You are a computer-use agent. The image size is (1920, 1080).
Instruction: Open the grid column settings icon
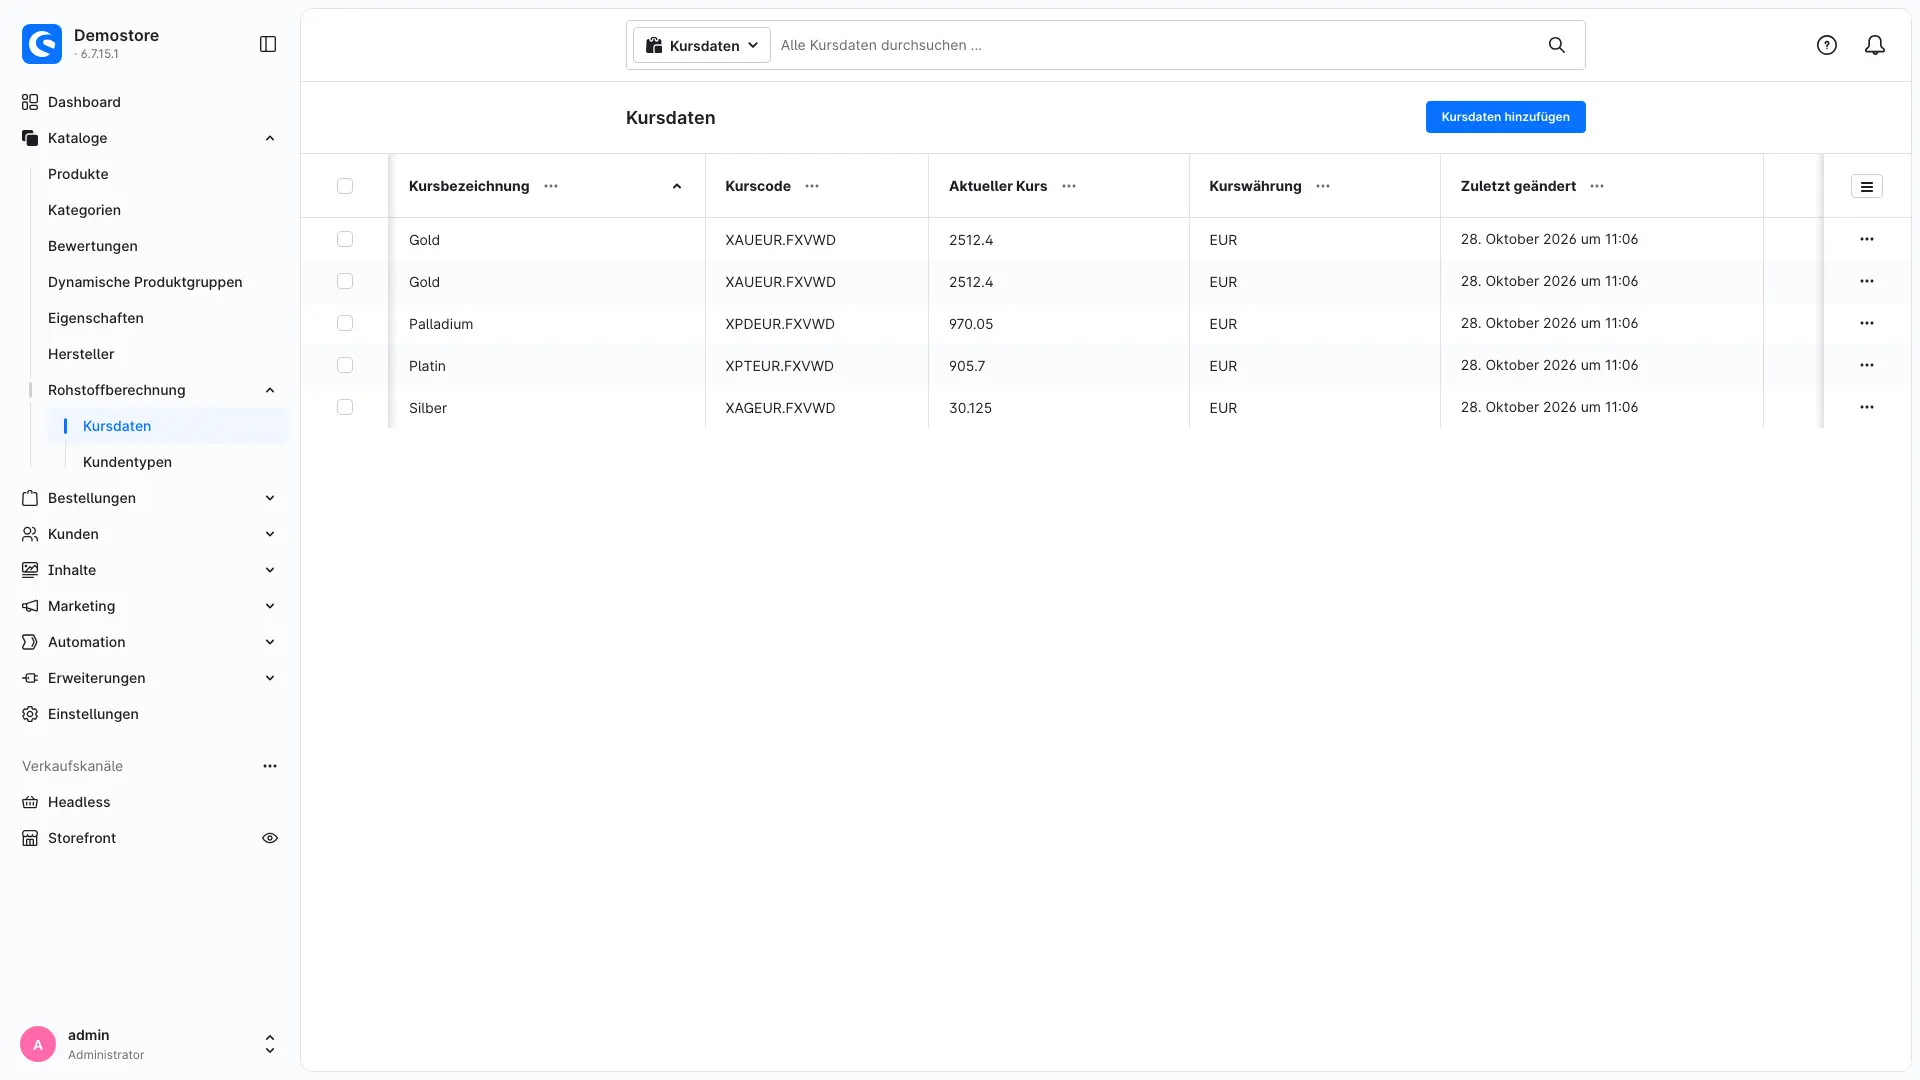point(1867,187)
